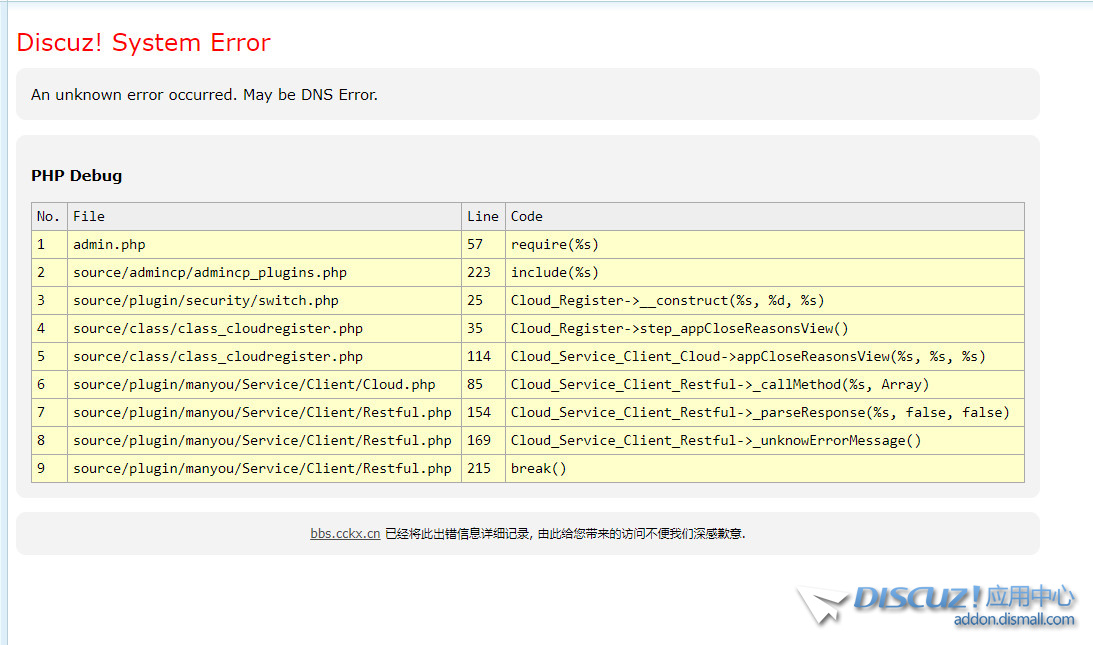Image resolution: width=1093 pixels, height=645 pixels.
Task: Click the paper plane icon beside the Discuz logo
Action: click(x=823, y=606)
